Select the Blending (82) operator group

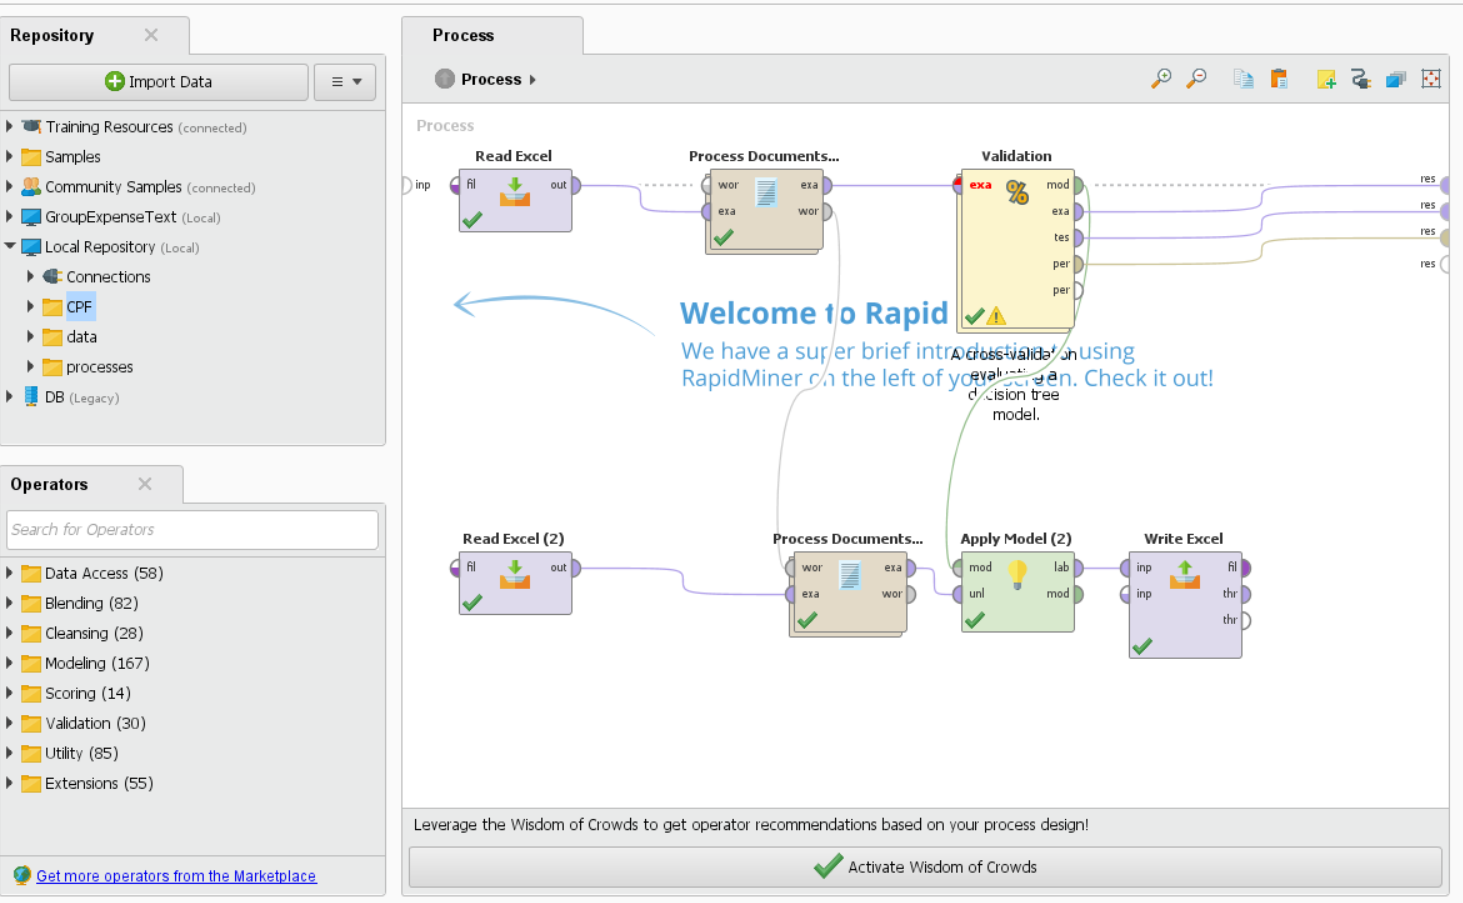coord(91,603)
